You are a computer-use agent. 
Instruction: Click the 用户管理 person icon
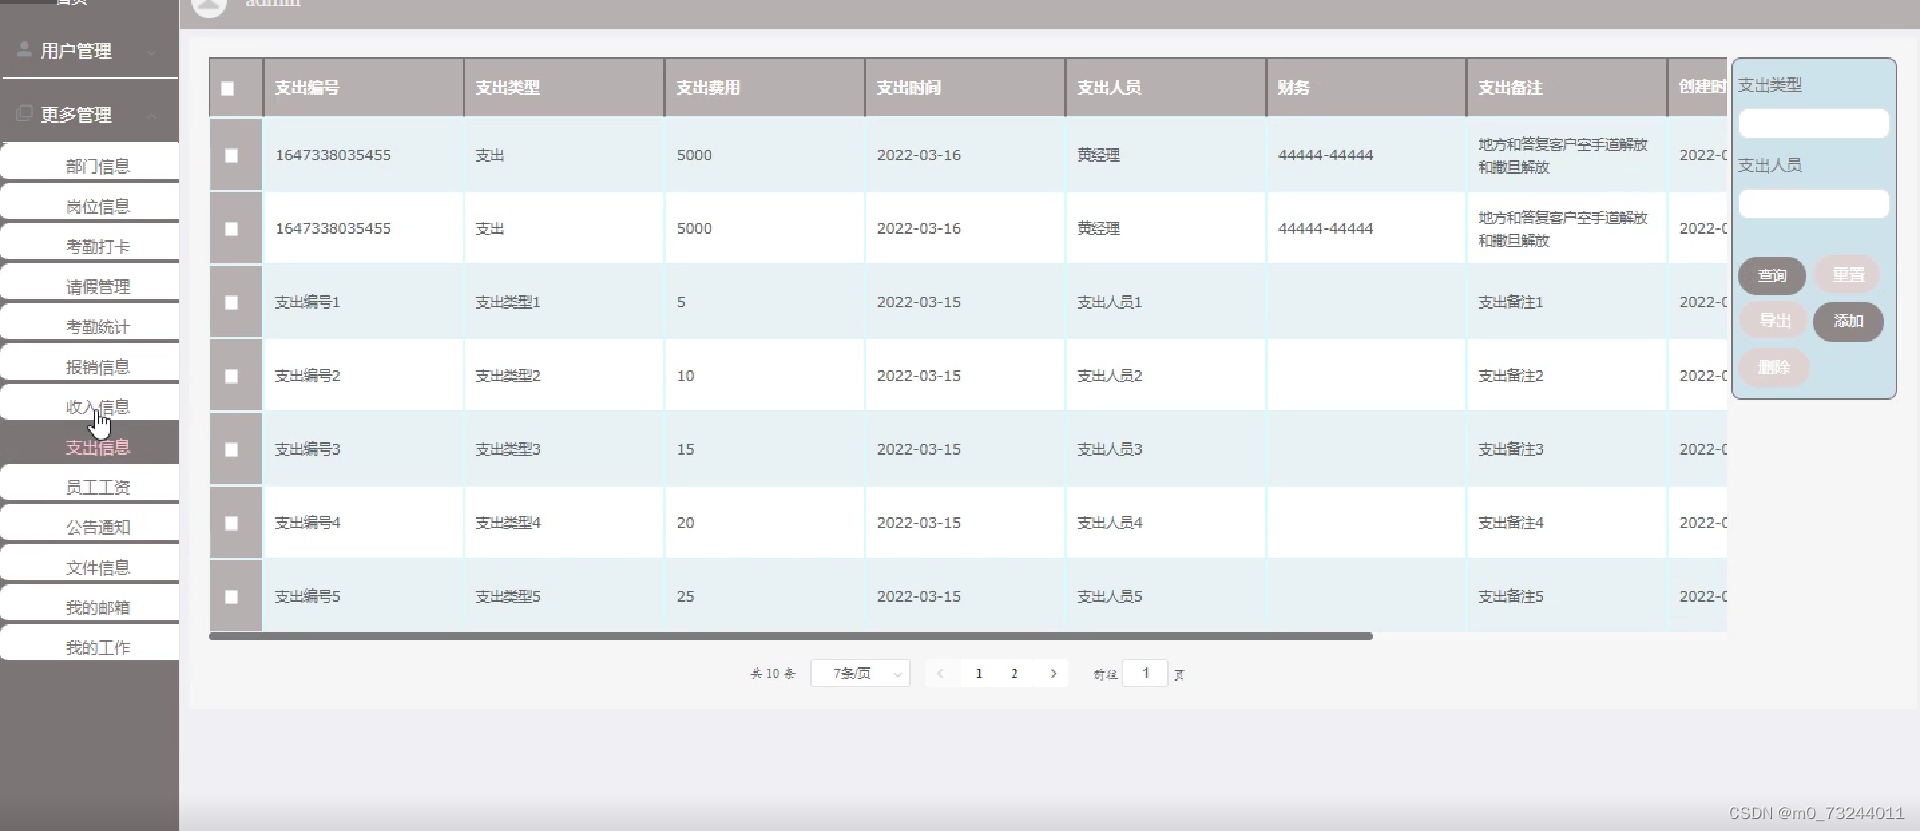click(x=24, y=49)
